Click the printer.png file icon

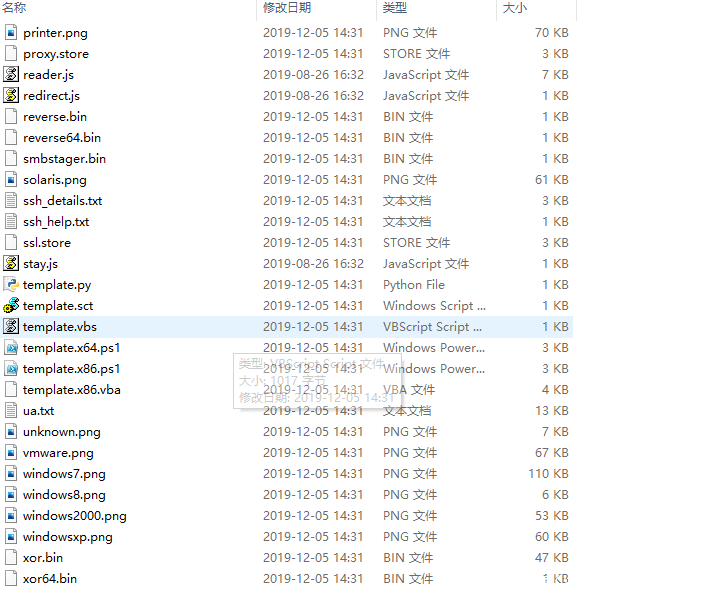coord(11,33)
